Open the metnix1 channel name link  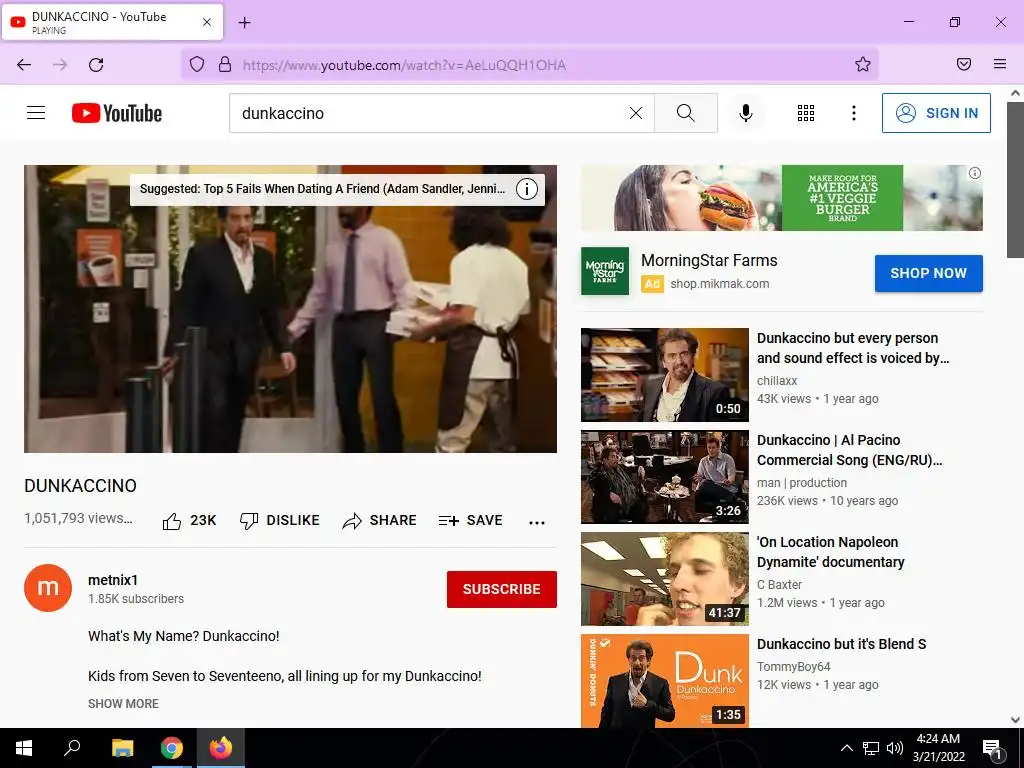click(x=113, y=580)
